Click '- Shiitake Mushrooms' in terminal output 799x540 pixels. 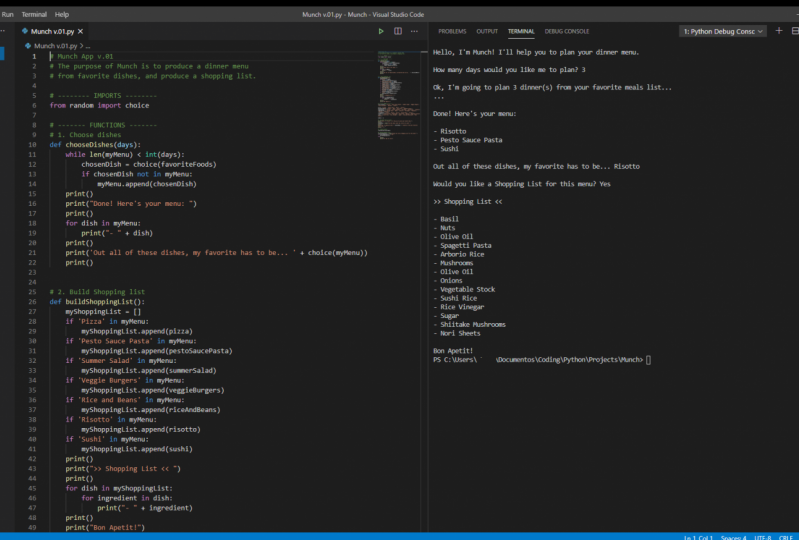coord(469,325)
